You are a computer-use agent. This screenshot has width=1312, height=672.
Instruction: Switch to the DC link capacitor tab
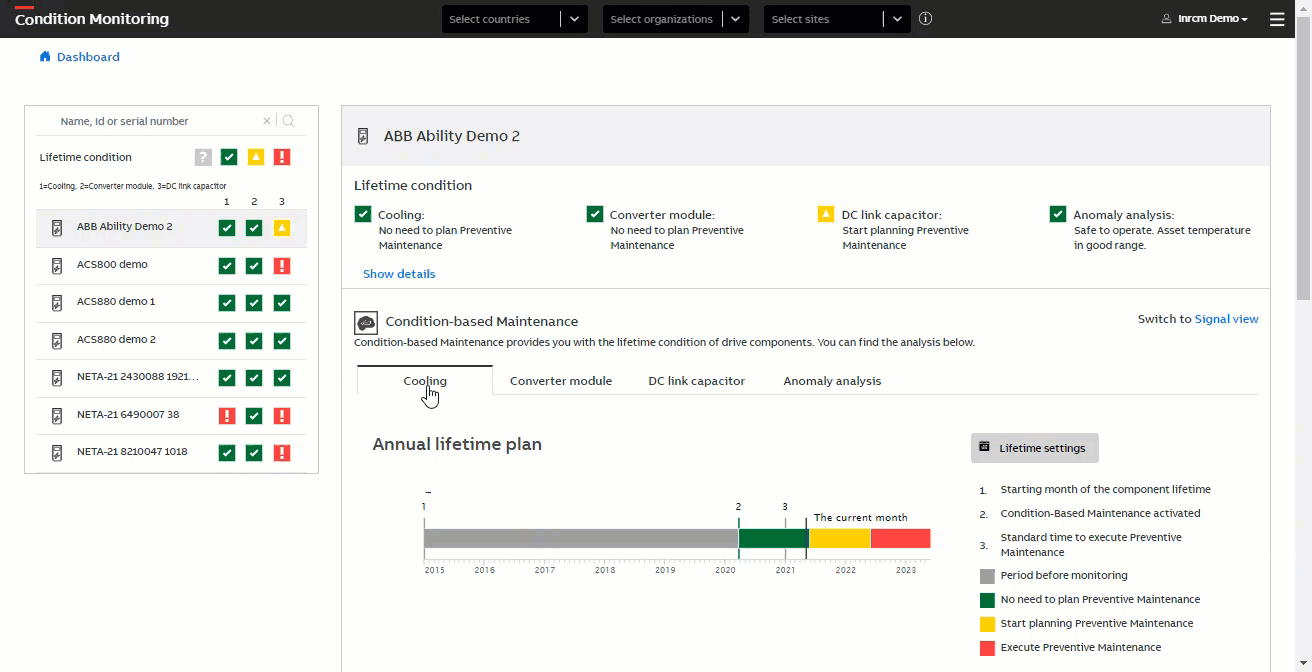[697, 381]
